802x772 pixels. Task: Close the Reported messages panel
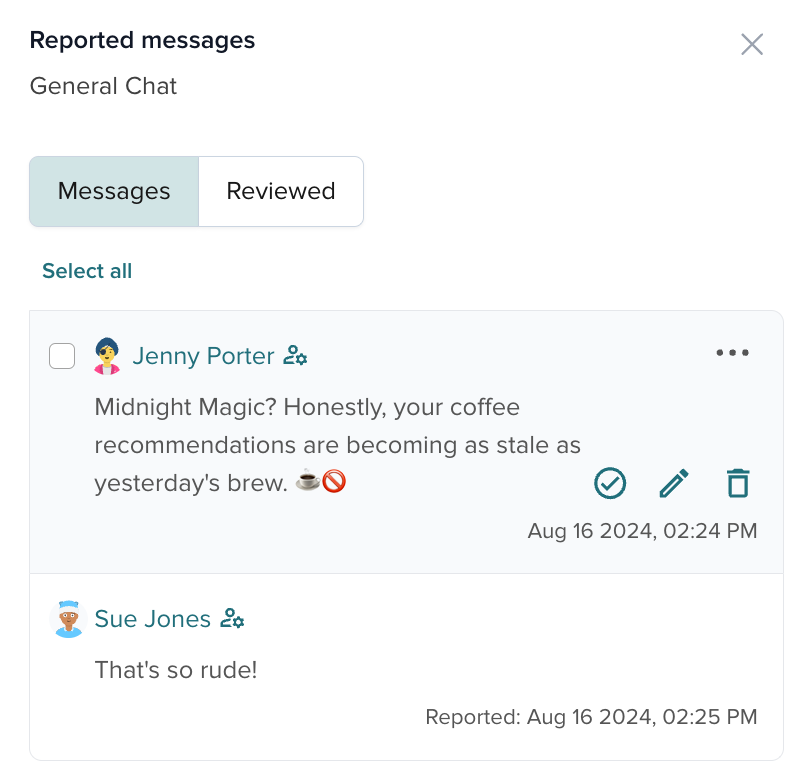[x=752, y=44]
